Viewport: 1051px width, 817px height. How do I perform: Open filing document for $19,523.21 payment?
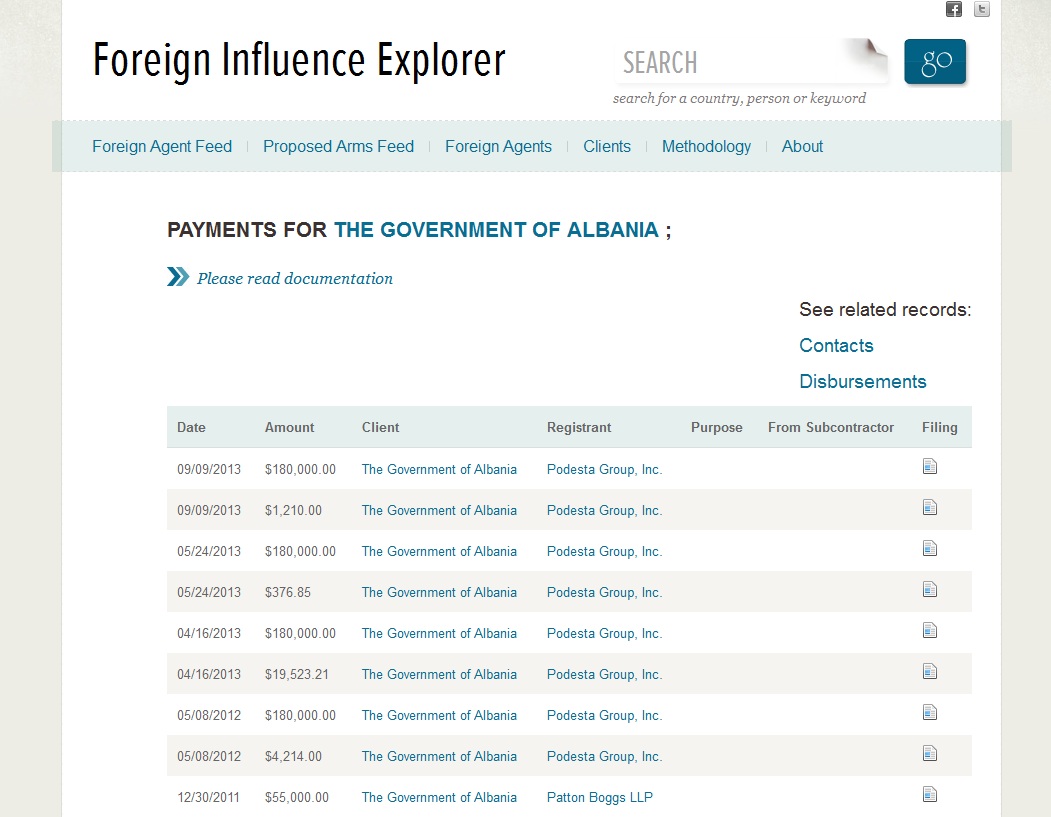tap(930, 672)
